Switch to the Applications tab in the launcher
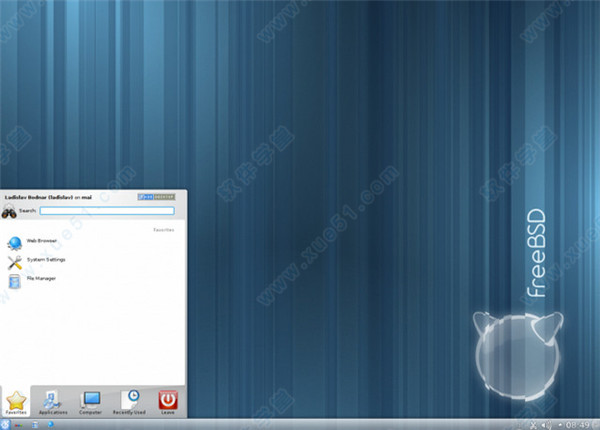The image size is (600, 430). [53, 402]
